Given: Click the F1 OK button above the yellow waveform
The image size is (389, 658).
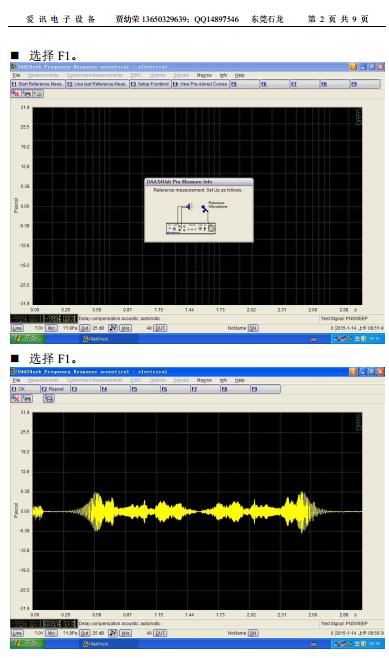Looking at the screenshot, I should click(x=25, y=389).
